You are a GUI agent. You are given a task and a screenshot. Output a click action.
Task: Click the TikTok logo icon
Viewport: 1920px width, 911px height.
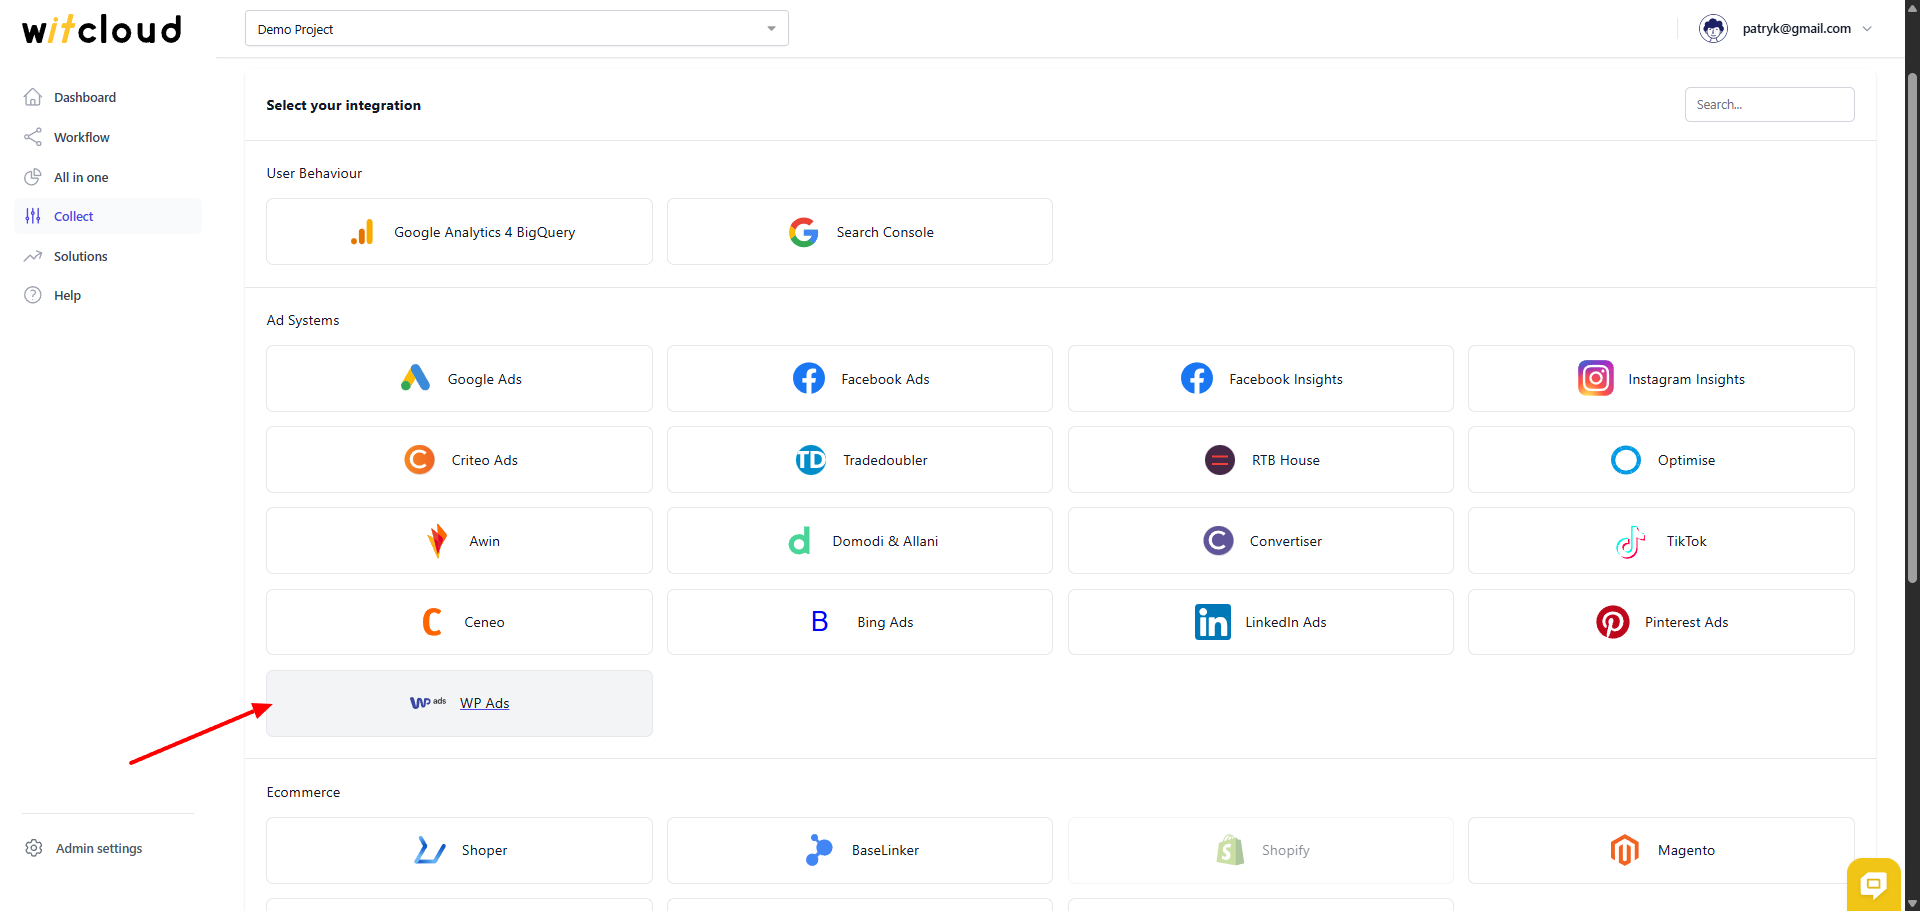coord(1631,541)
